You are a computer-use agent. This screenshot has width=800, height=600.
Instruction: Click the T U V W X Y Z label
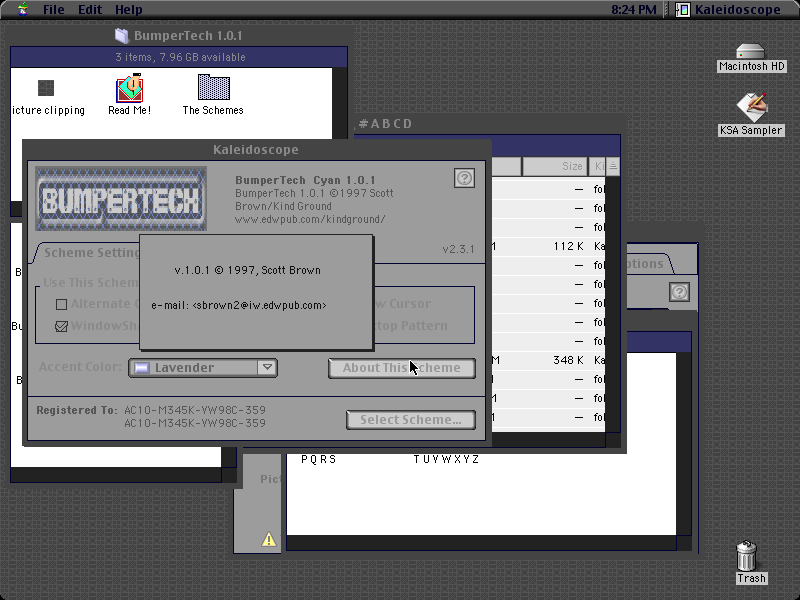pyautogui.click(x=446, y=459)
